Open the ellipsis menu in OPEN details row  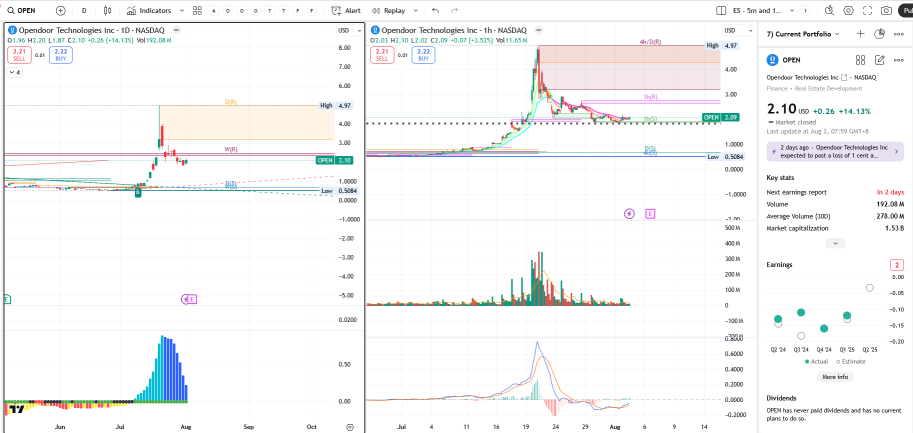tap(899, 60)
